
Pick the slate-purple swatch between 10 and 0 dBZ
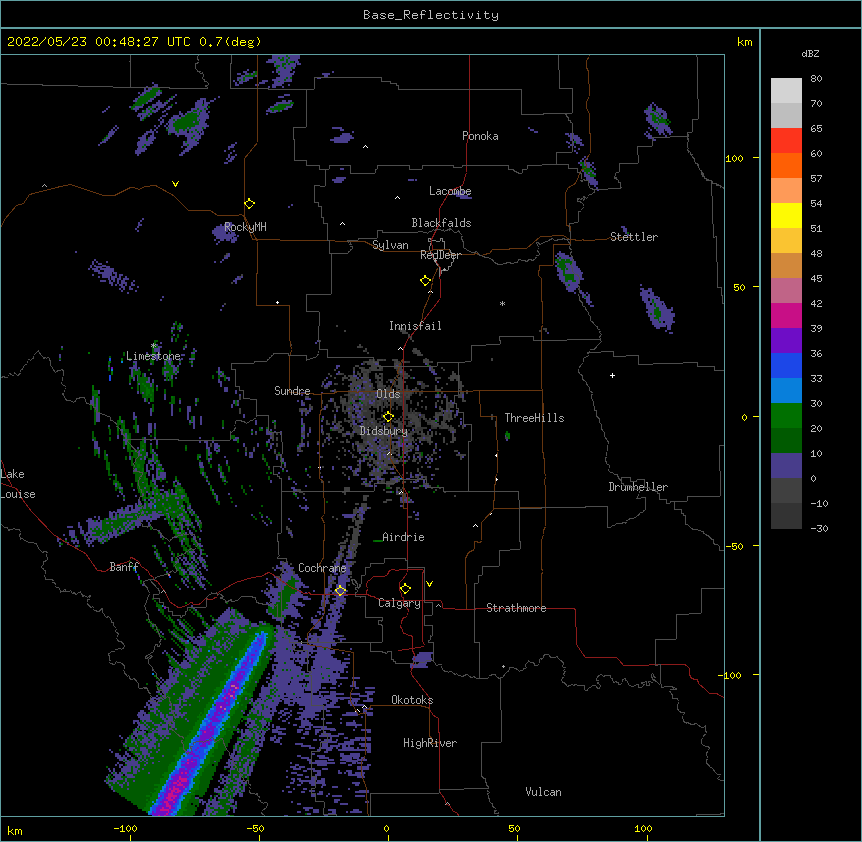786,466
